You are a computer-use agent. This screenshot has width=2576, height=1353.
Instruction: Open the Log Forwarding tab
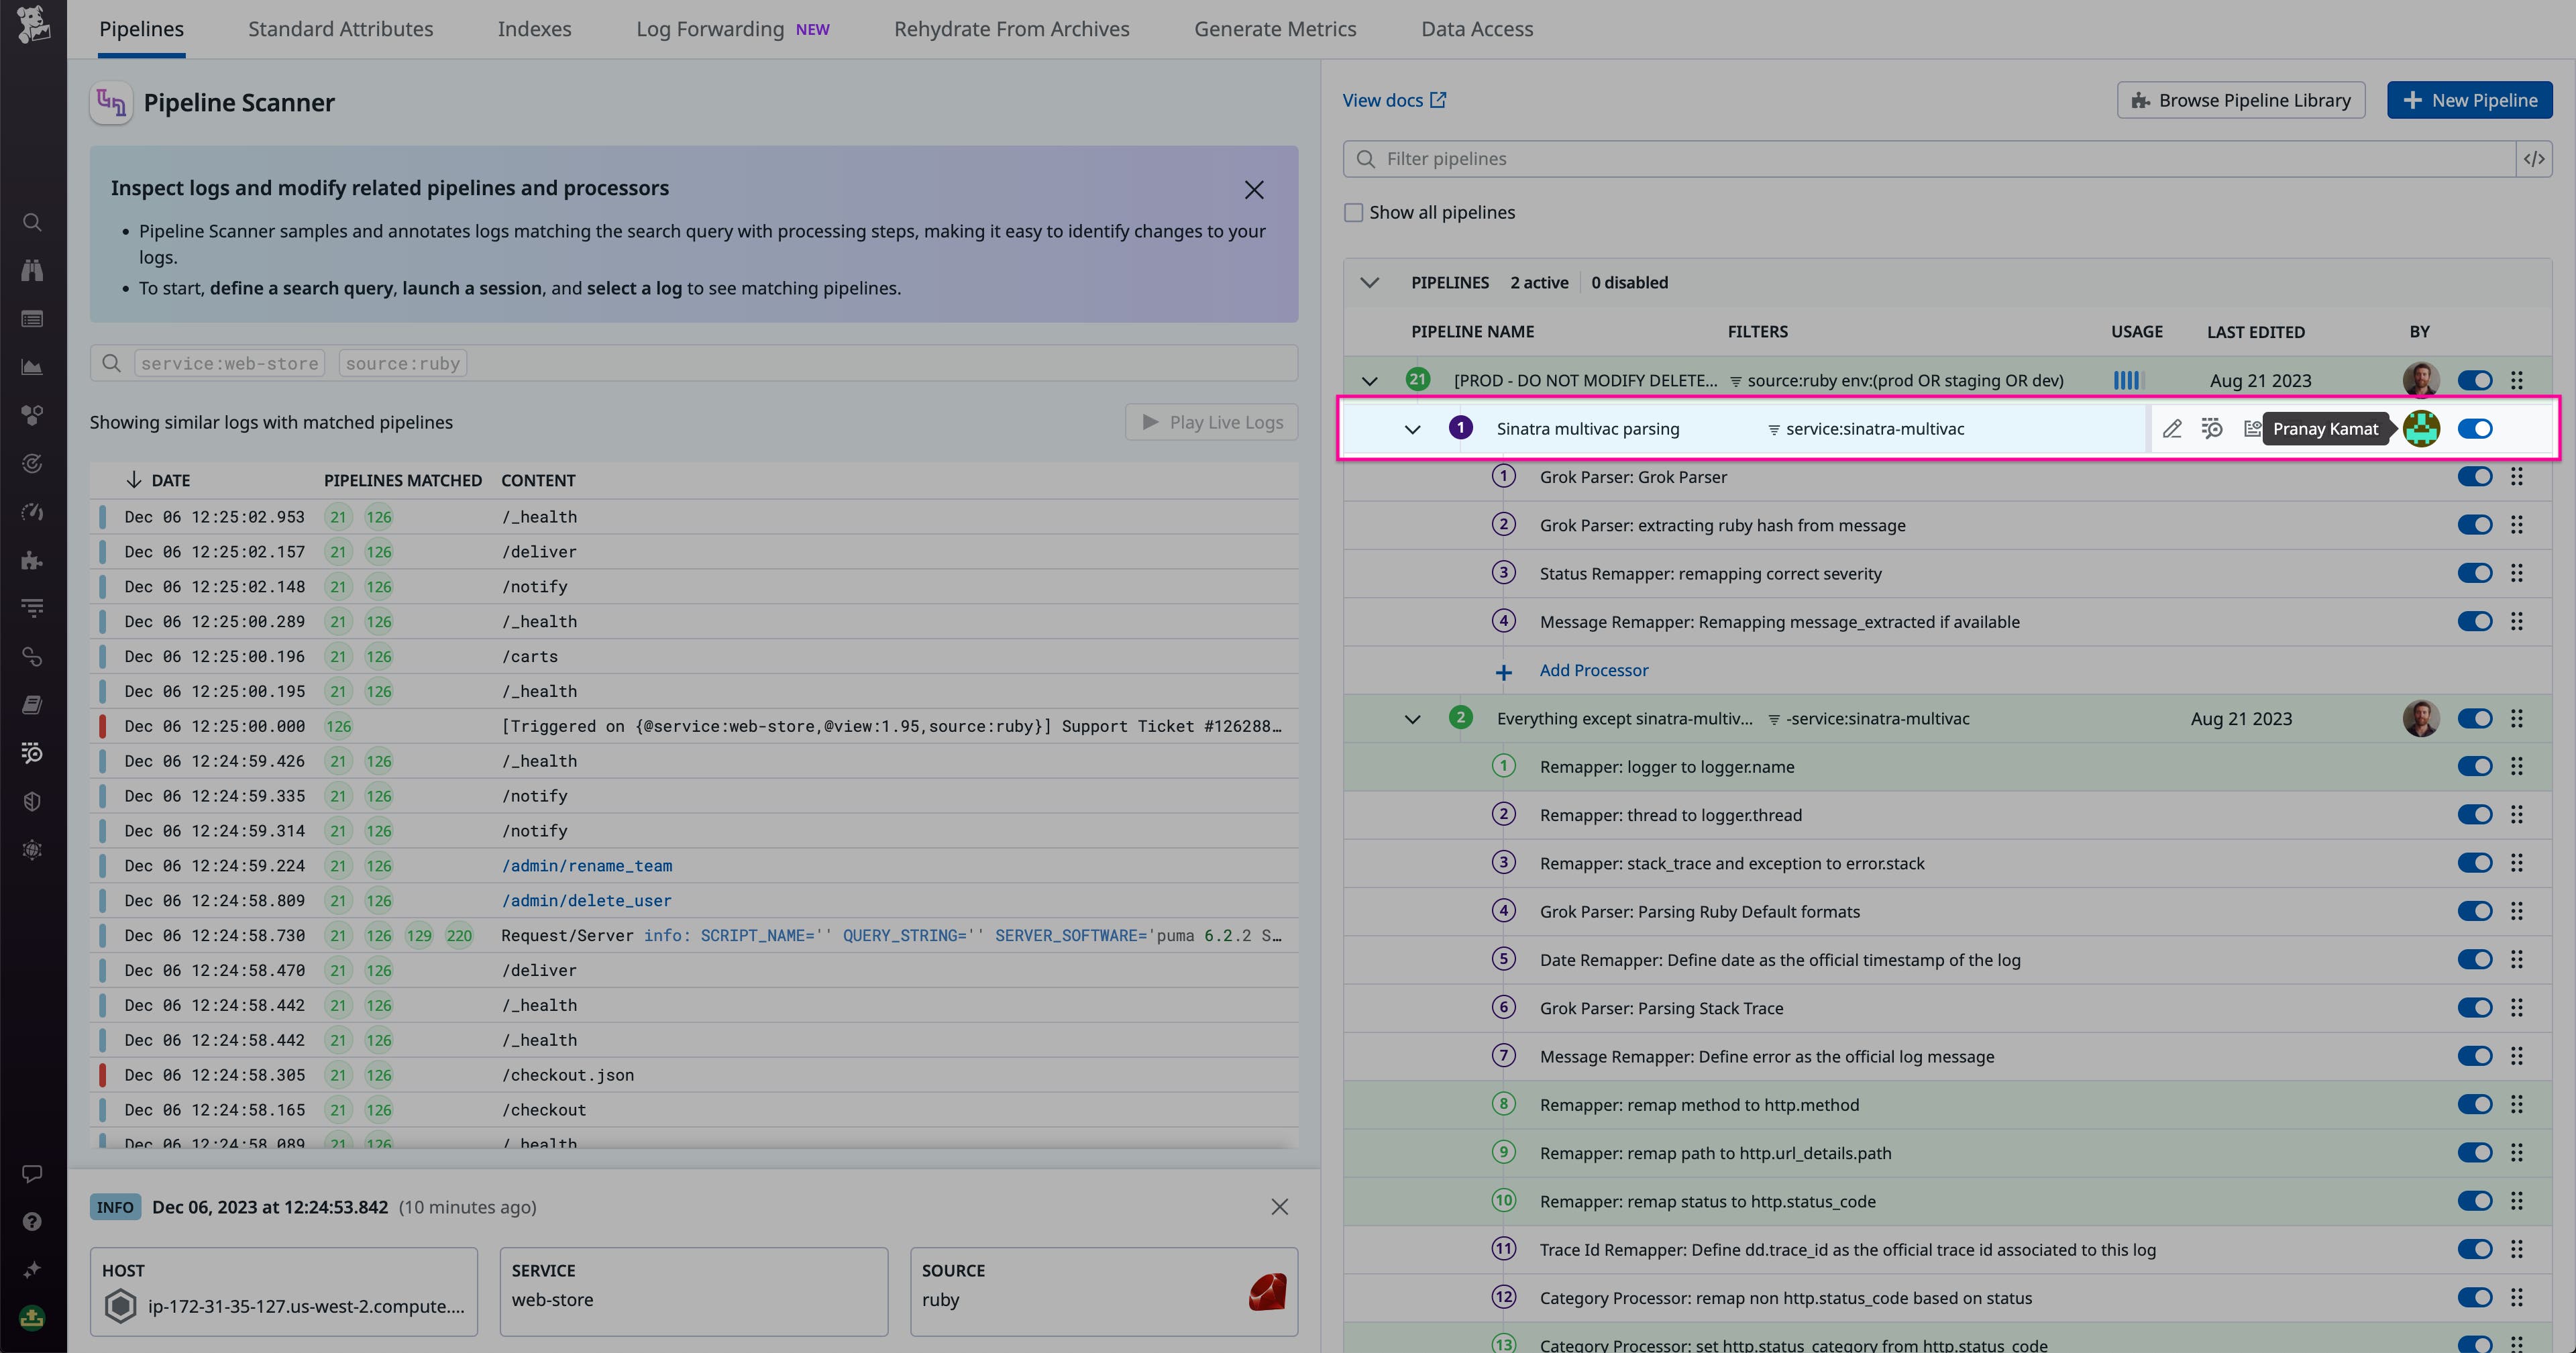tap(710, 28)
